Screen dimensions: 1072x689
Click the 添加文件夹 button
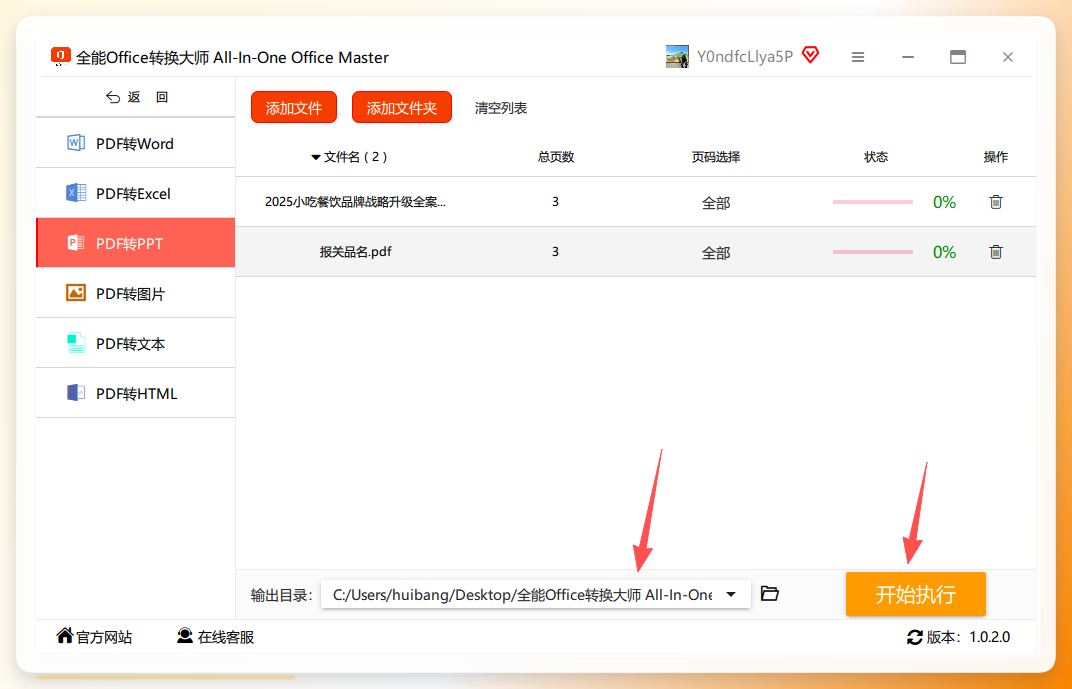(402, 107)
